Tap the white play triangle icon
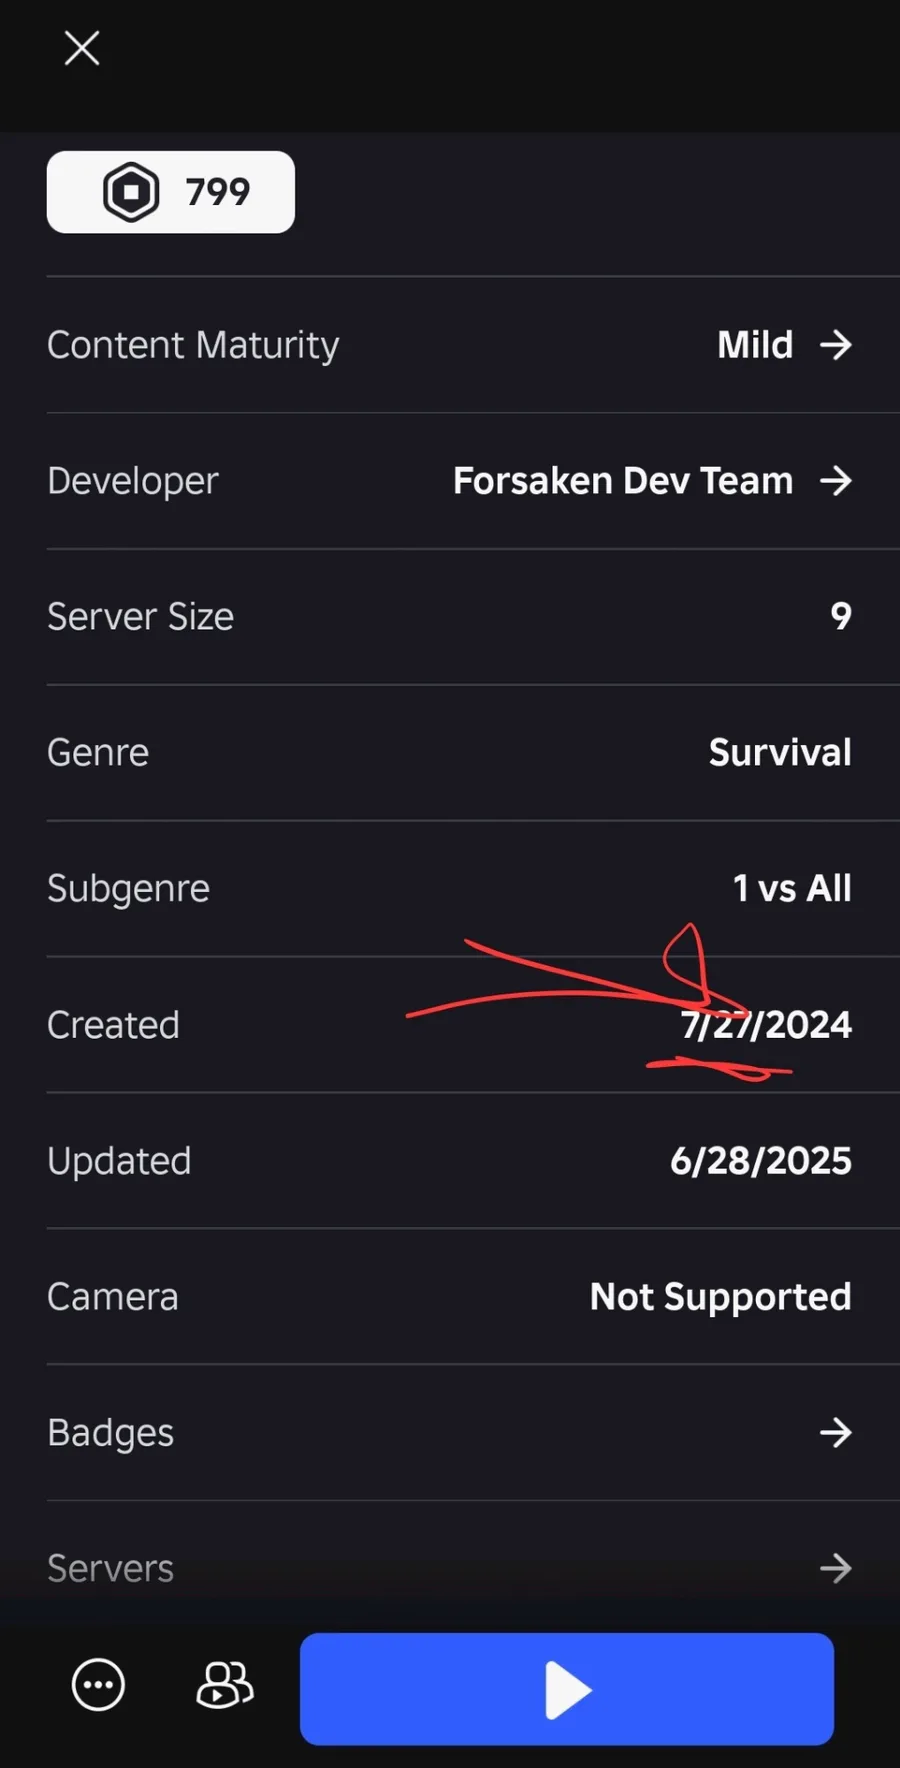The image size is (900, 1768). coord(568,1690)
